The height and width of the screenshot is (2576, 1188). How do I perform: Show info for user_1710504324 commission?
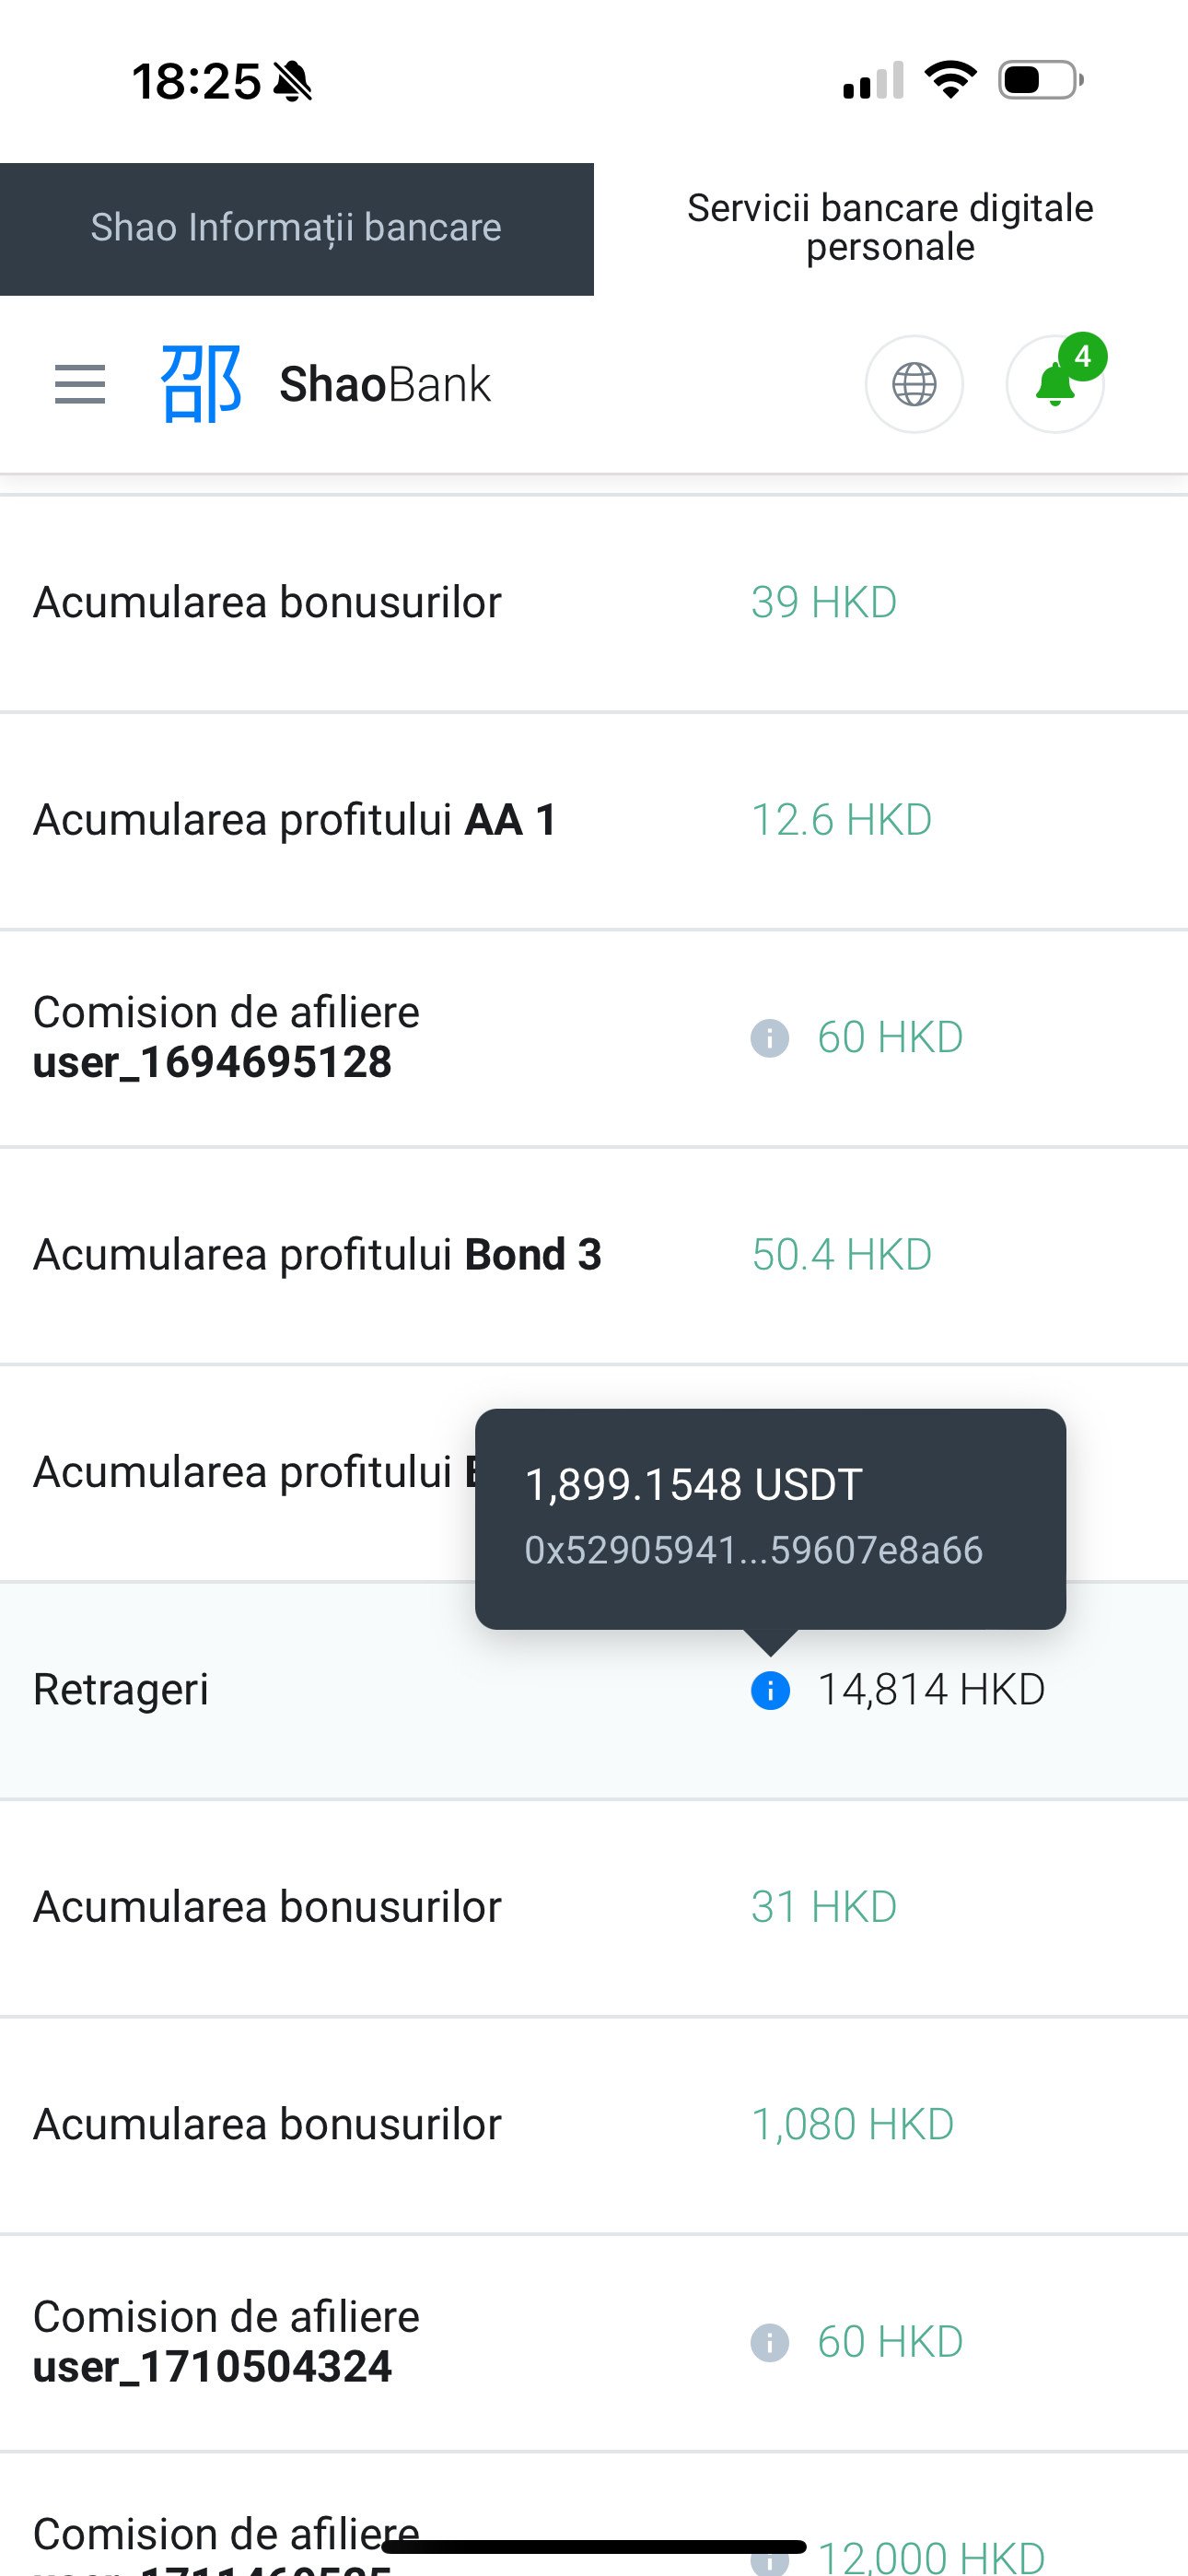coord(770,2342)
